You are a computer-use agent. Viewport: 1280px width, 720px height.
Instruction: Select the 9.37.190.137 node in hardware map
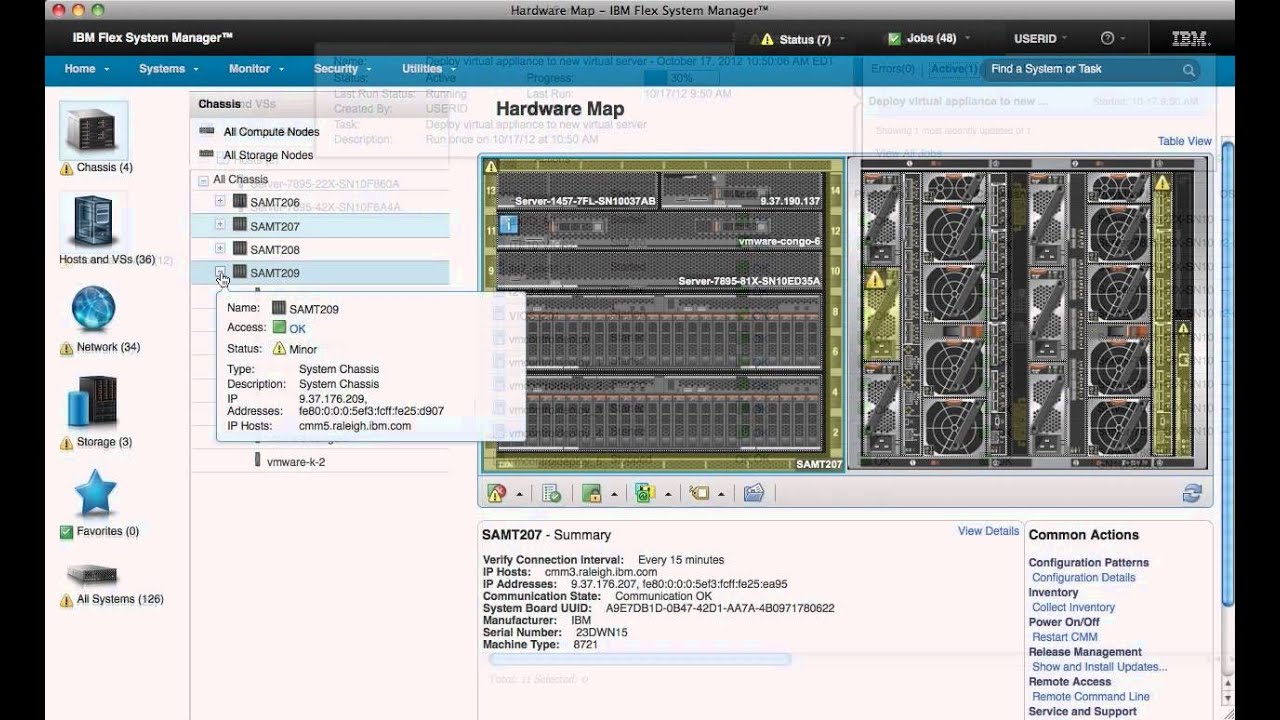tap(742, 191)
